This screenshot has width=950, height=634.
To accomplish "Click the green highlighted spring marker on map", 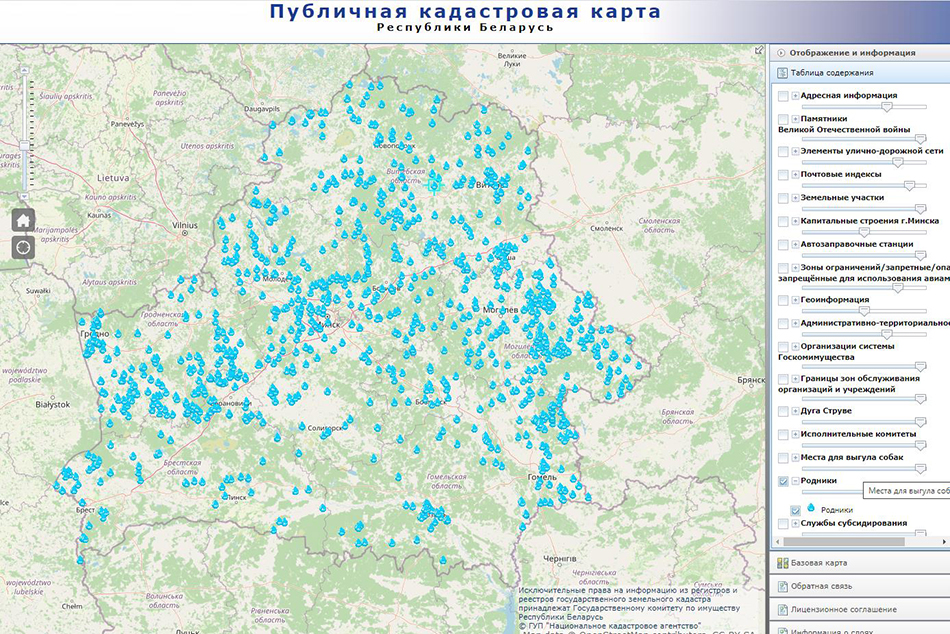I will tap(434, 184).
